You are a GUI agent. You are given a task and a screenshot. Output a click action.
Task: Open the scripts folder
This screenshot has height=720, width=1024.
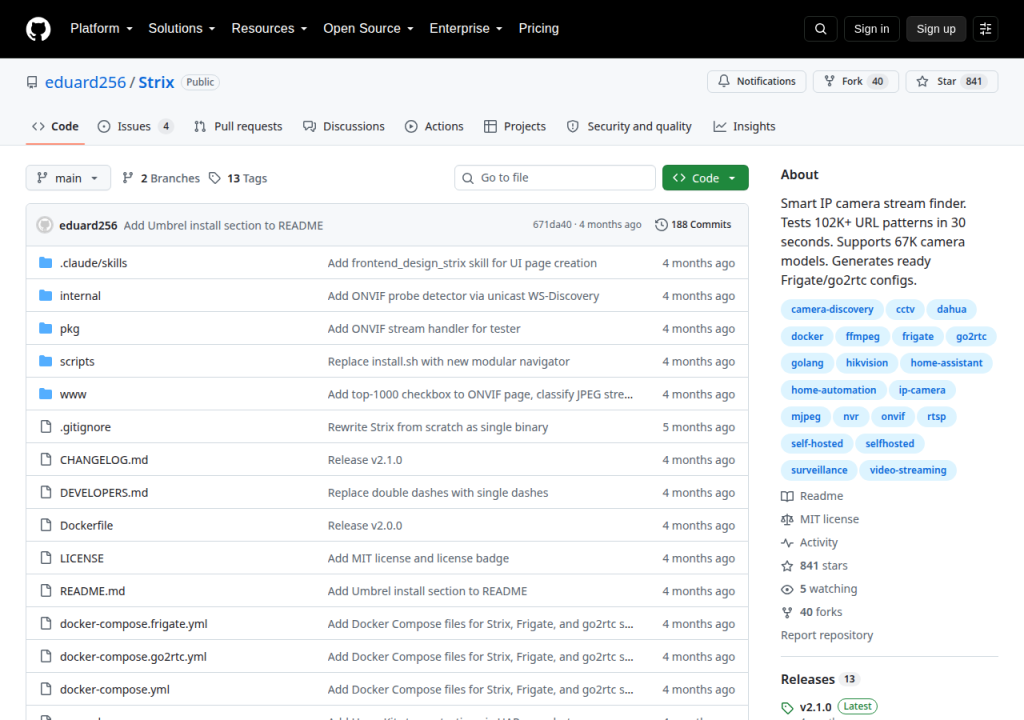(77, 361)
